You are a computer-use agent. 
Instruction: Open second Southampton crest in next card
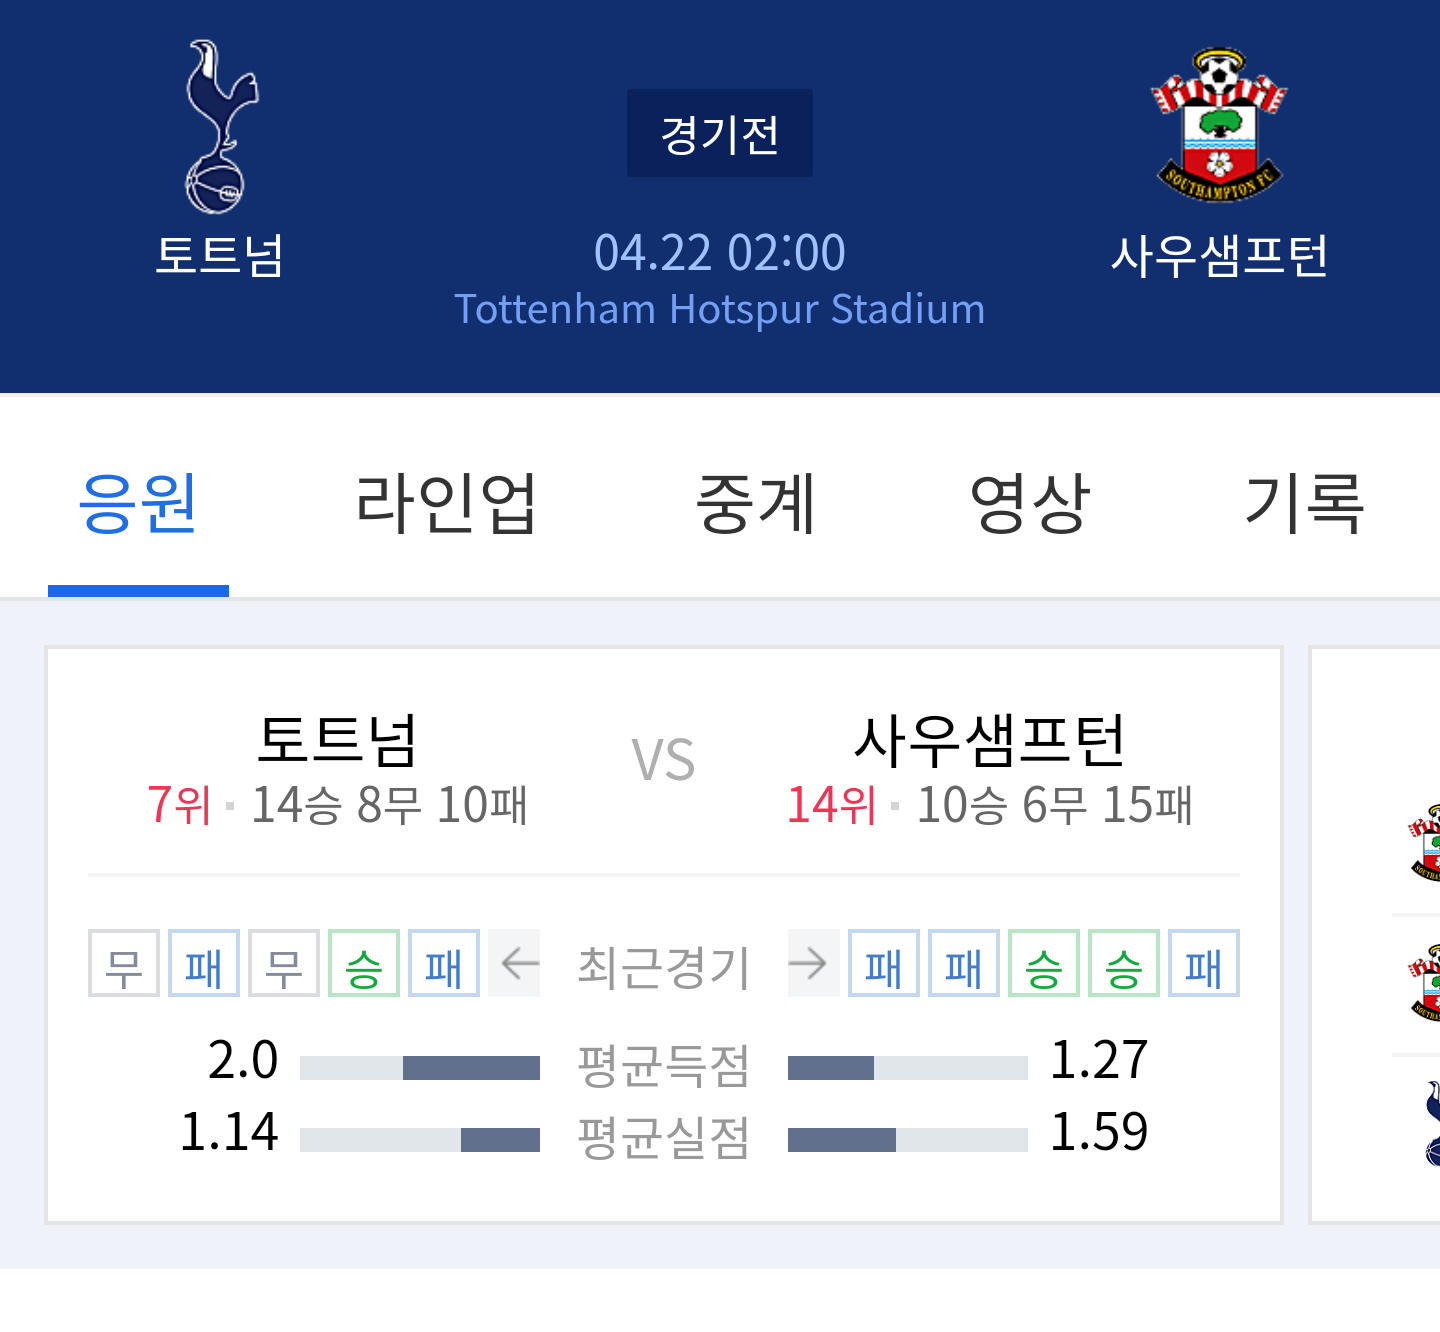point(1424,982)
